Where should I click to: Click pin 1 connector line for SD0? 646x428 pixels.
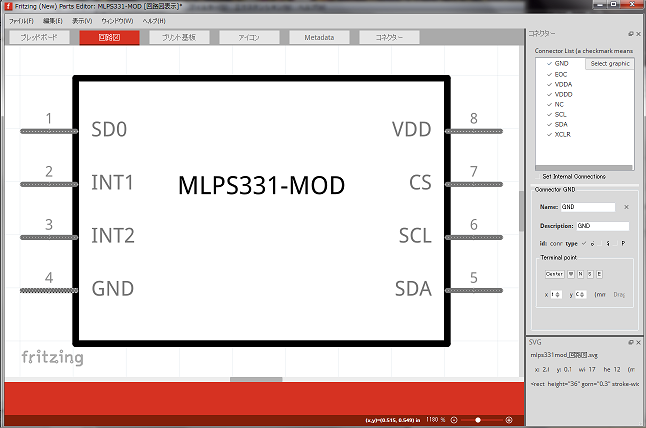[x=49, y=131]
